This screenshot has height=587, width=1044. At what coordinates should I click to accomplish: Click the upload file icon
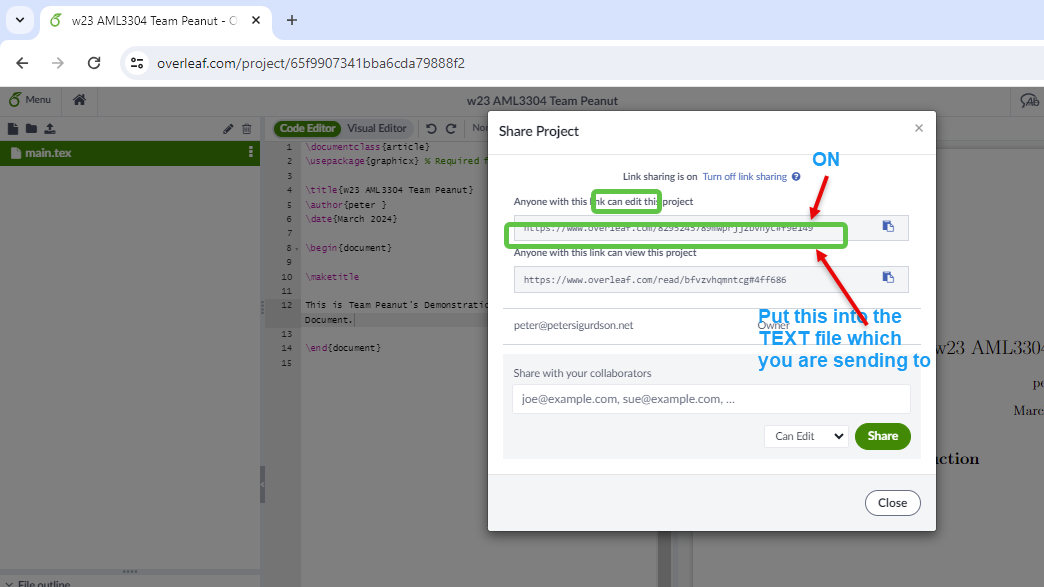[50, 128]
